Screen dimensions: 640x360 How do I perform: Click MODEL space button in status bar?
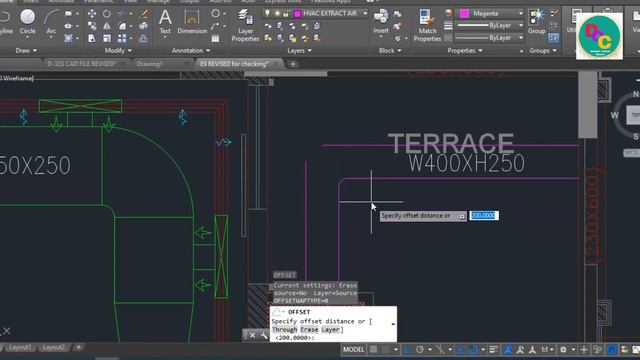(x=353, y=350)
